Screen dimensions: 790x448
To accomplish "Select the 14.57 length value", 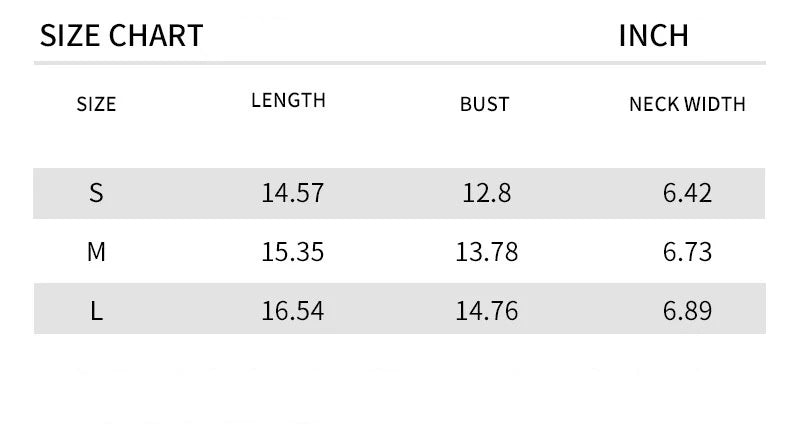I will (x=293, y=193).
